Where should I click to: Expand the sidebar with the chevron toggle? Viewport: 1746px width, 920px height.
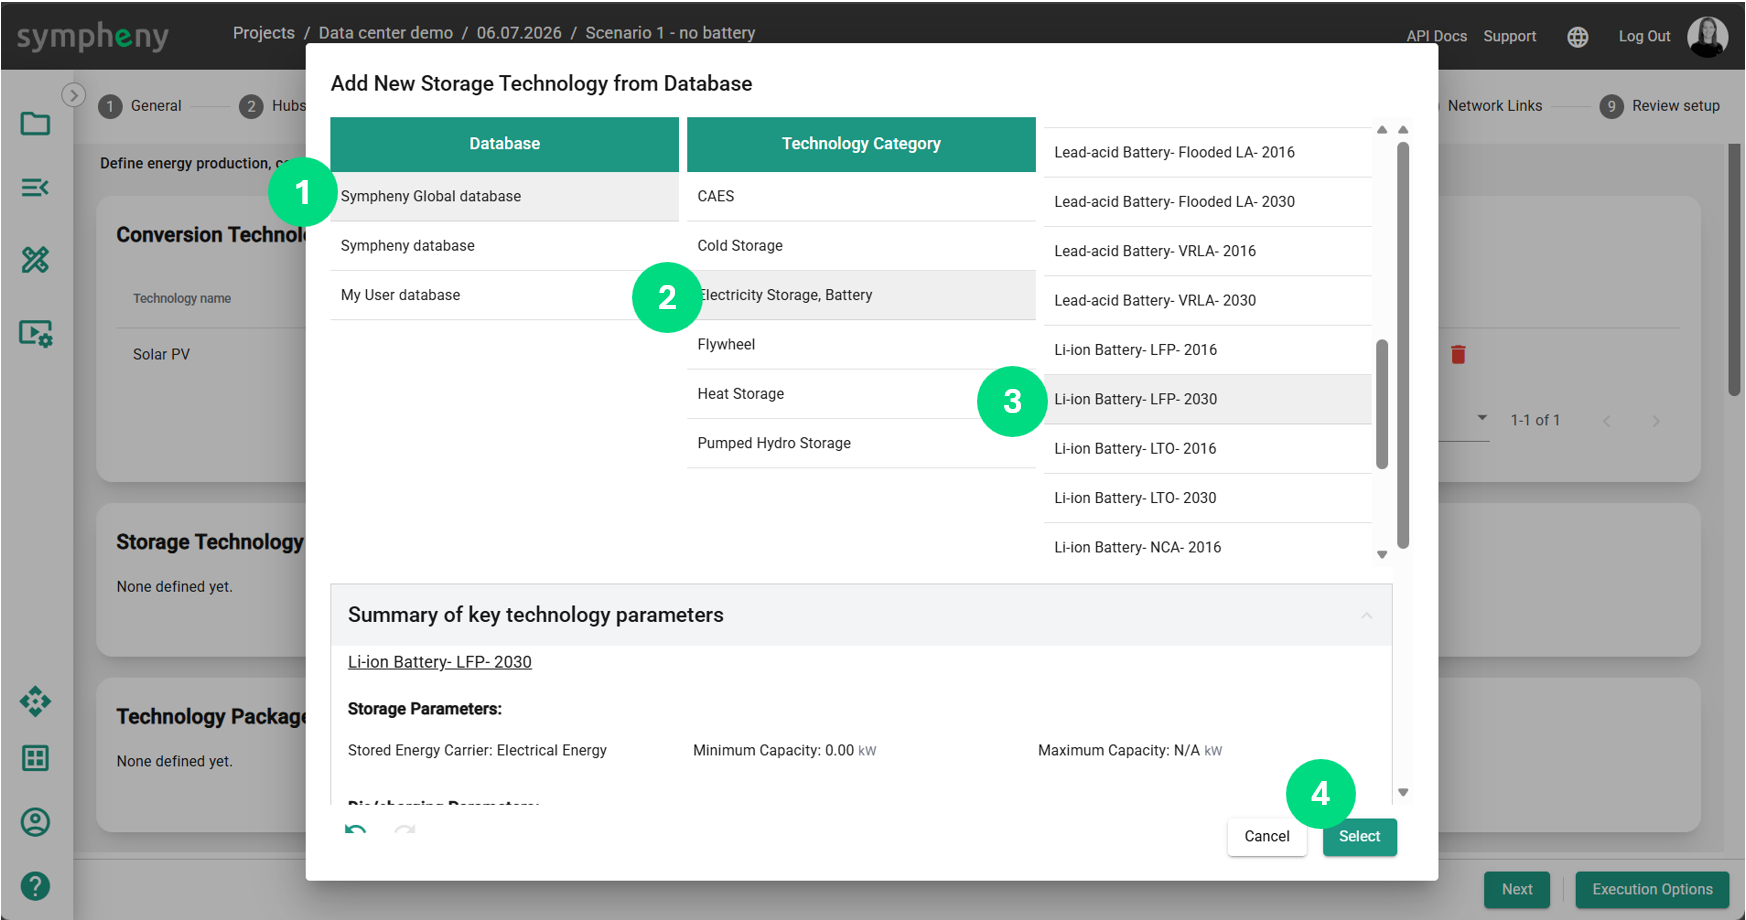point(73,95)
